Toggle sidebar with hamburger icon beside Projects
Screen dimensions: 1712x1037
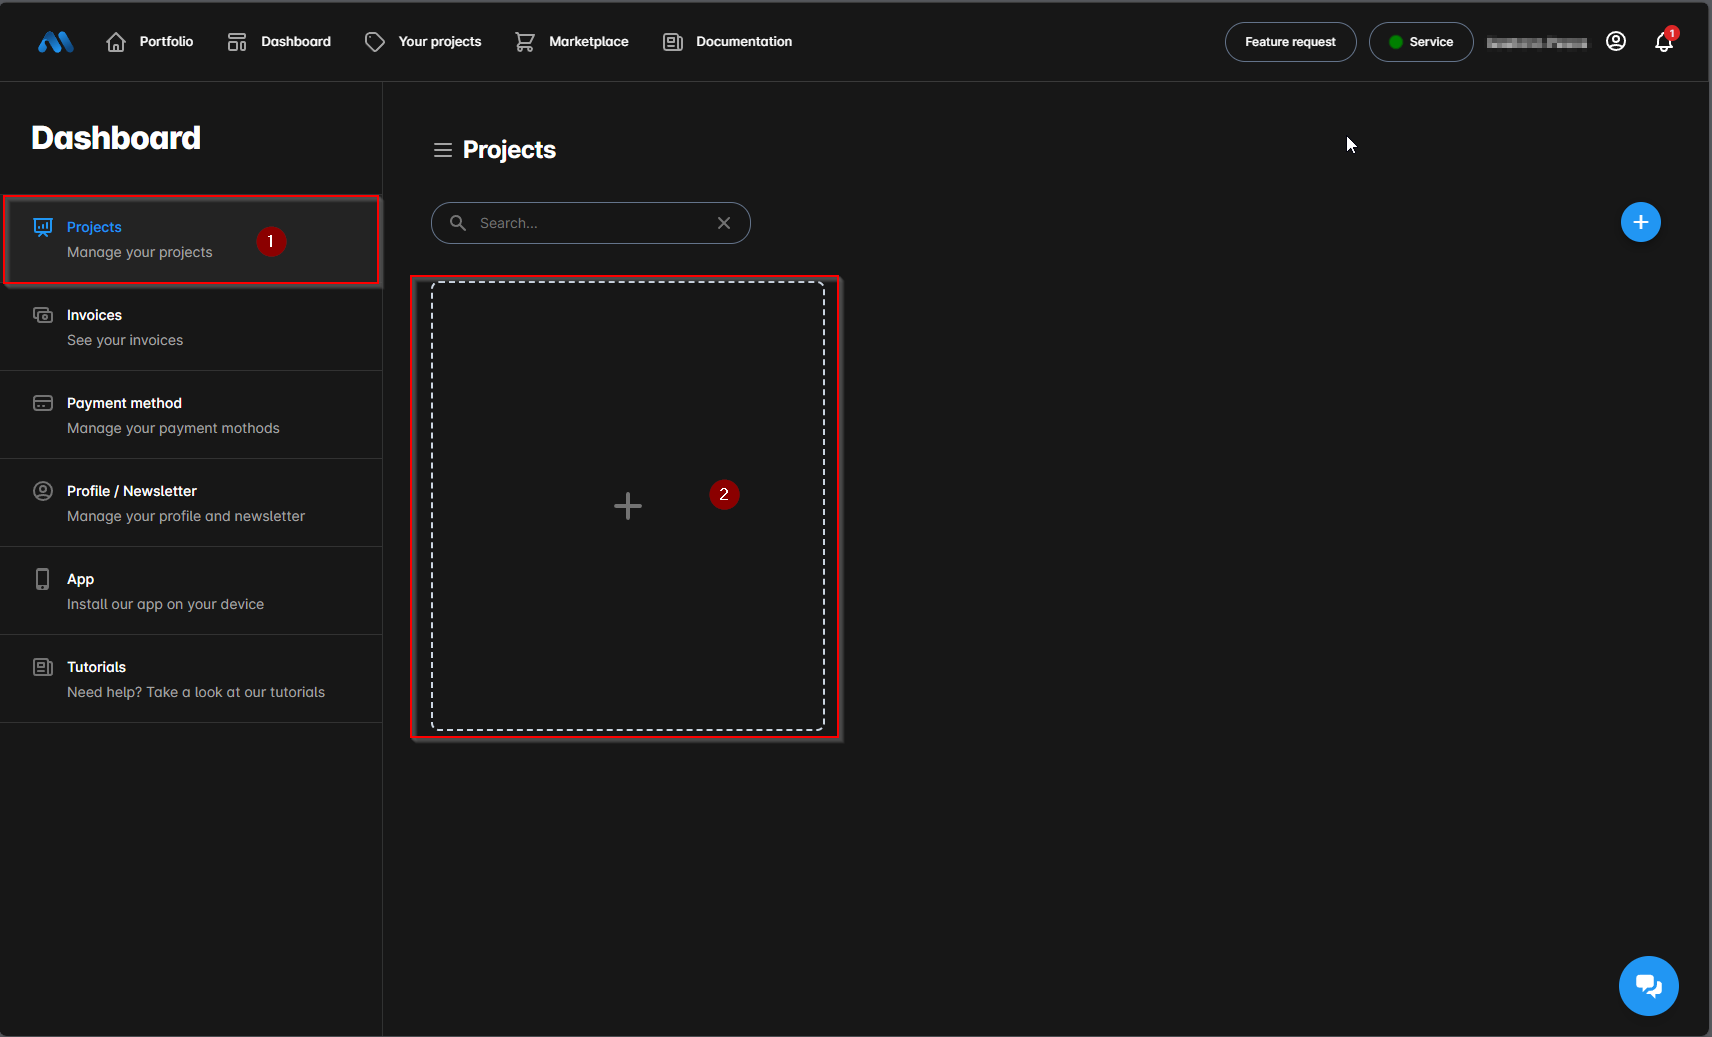tap(442, 150)
